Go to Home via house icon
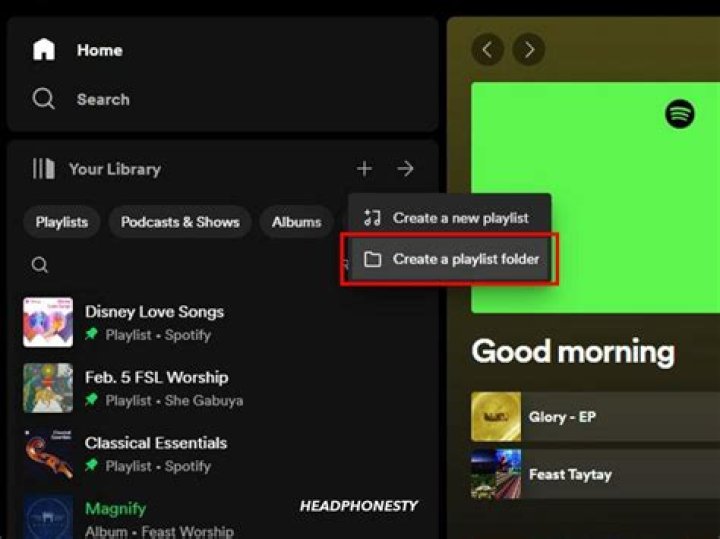Viewport: 720px width, 539px height. coord(44,50)
